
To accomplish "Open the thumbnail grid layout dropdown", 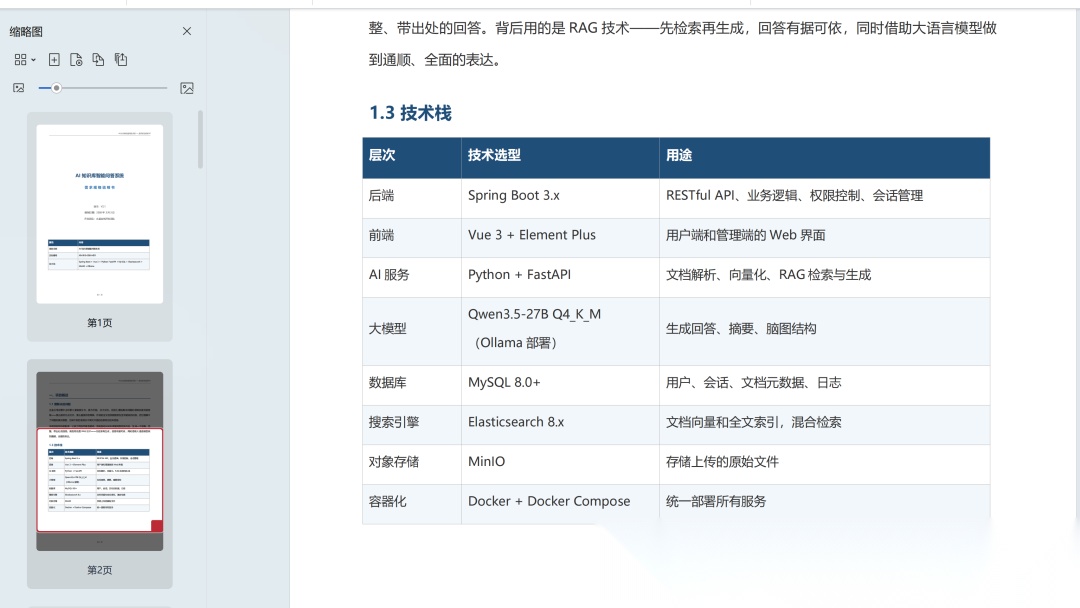I will click(24, 60).
